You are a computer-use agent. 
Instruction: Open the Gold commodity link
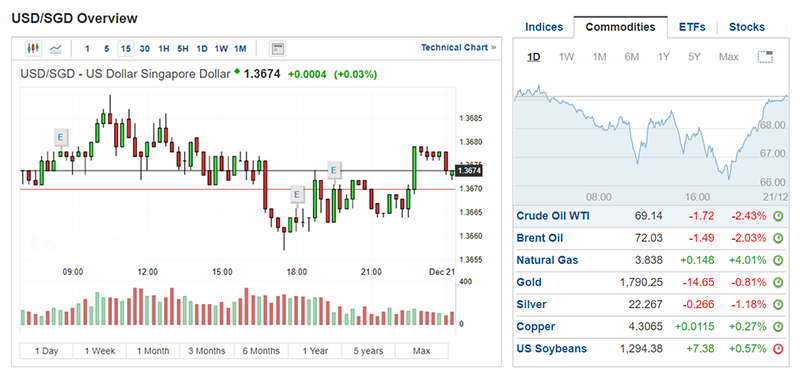tap(529, 282)
